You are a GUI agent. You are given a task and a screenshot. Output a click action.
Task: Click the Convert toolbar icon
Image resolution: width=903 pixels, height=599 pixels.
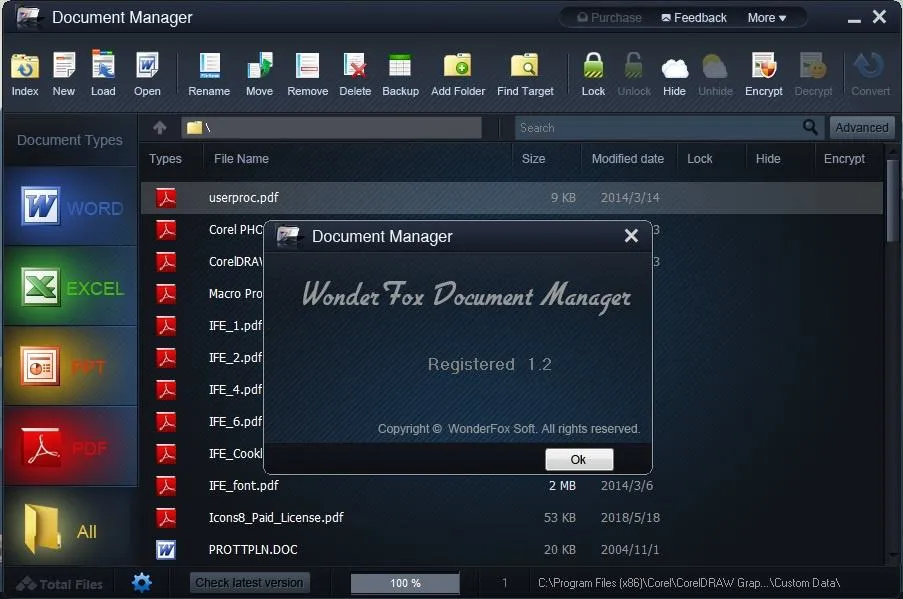870,74
